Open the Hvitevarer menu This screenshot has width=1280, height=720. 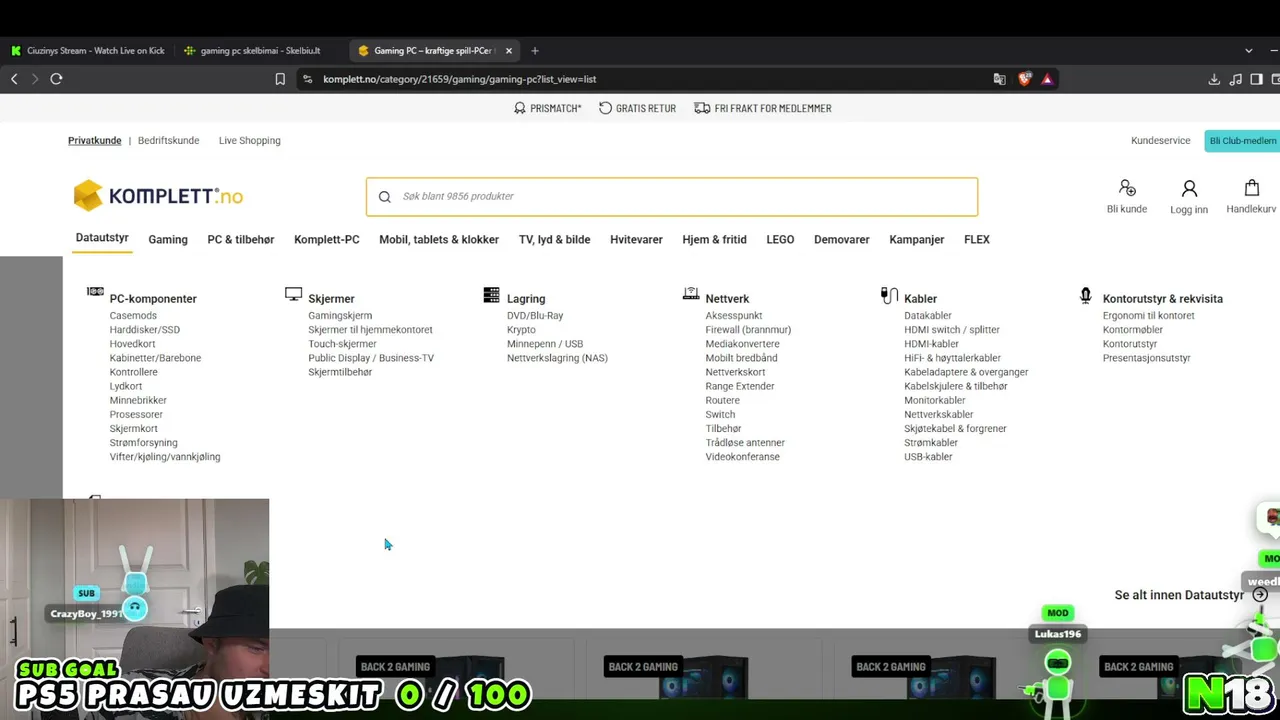coord(637,240)
